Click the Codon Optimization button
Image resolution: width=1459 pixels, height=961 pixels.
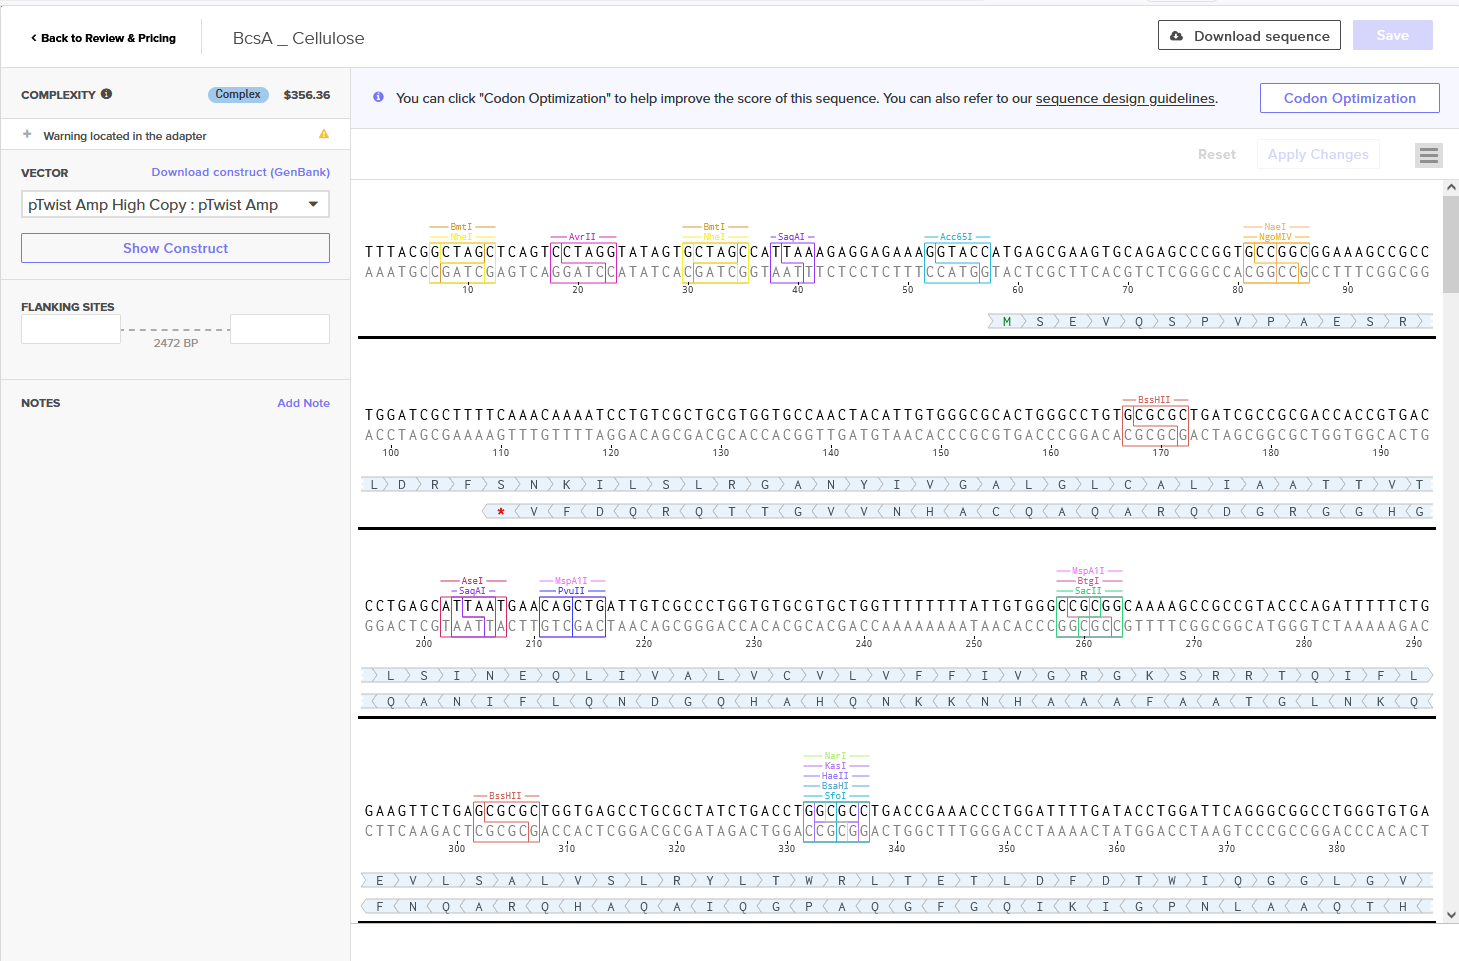coord(1349,97)
